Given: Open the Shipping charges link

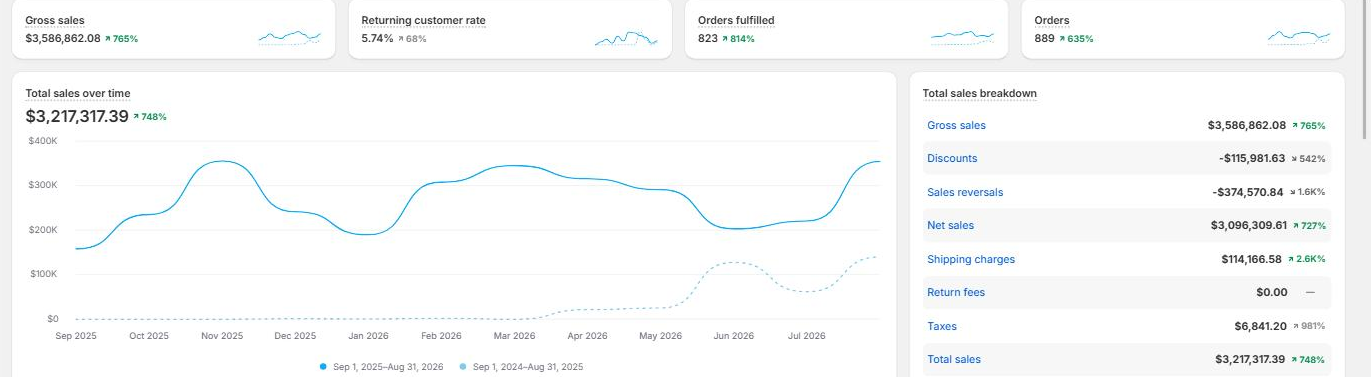Looking at the screenshot, I should point(971,259).
